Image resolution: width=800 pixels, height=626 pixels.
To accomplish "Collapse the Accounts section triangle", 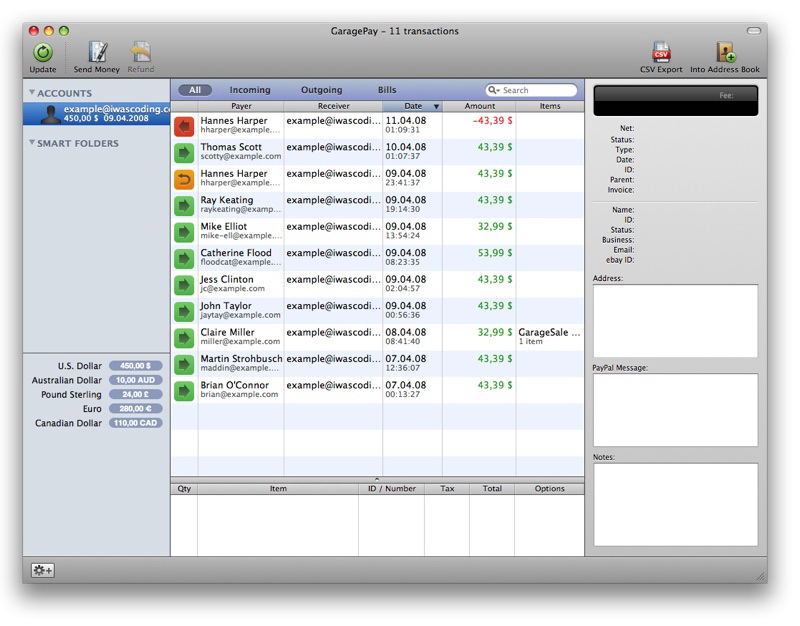I will pos(32,93).
